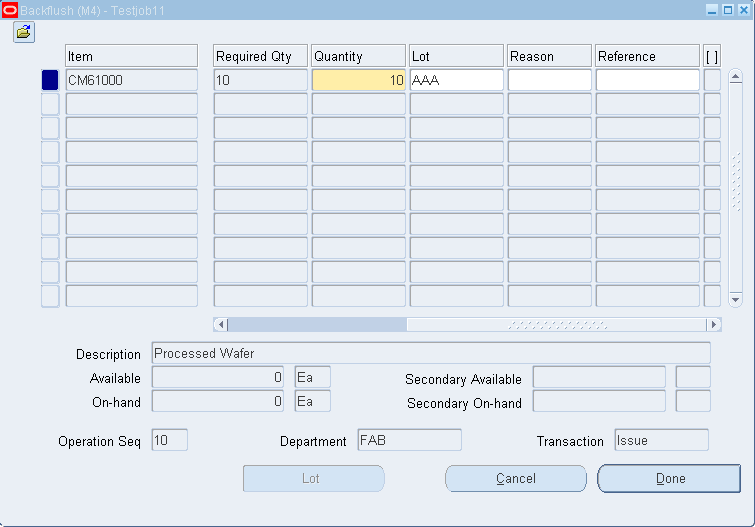The height and width of the screenshot is (527, 755).
Task: Click the Cancel button
Action: pyautogui.click(x=516, y=478)
